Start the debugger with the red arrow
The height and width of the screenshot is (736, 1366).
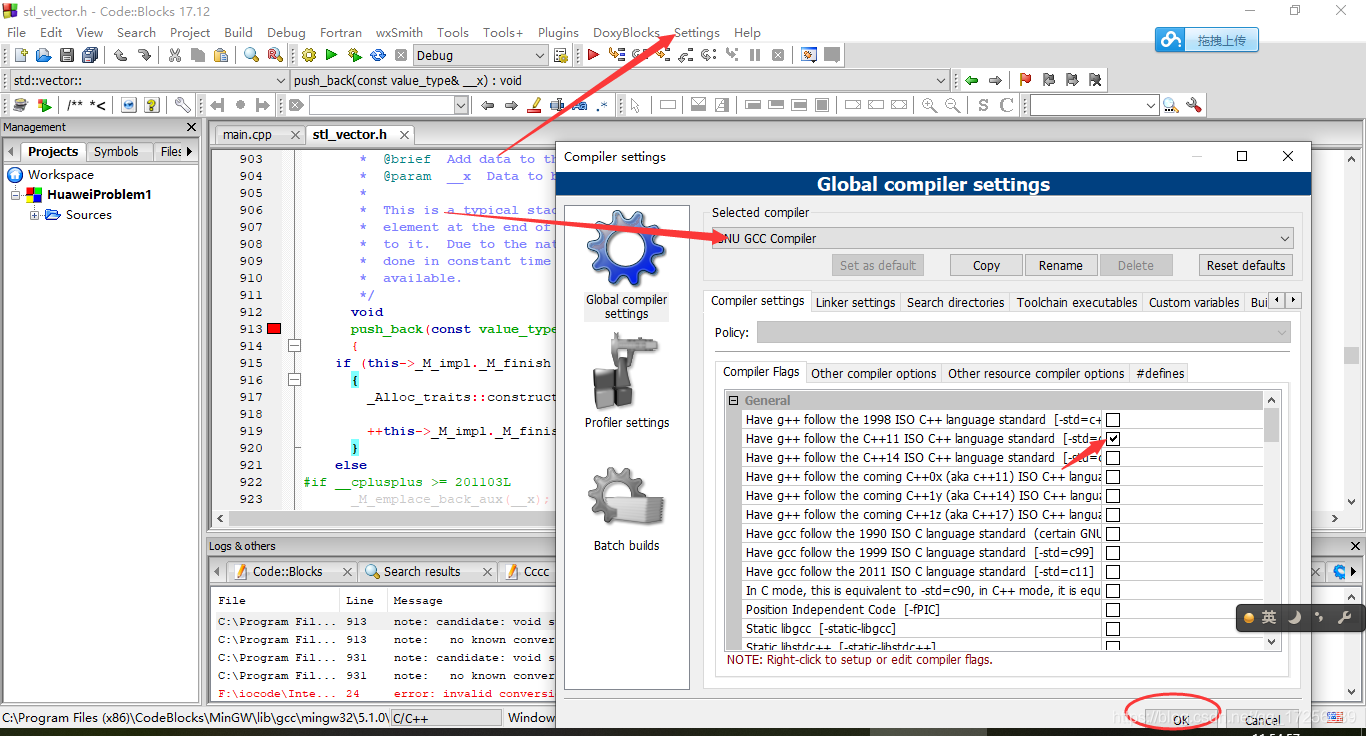pos(593,55)
